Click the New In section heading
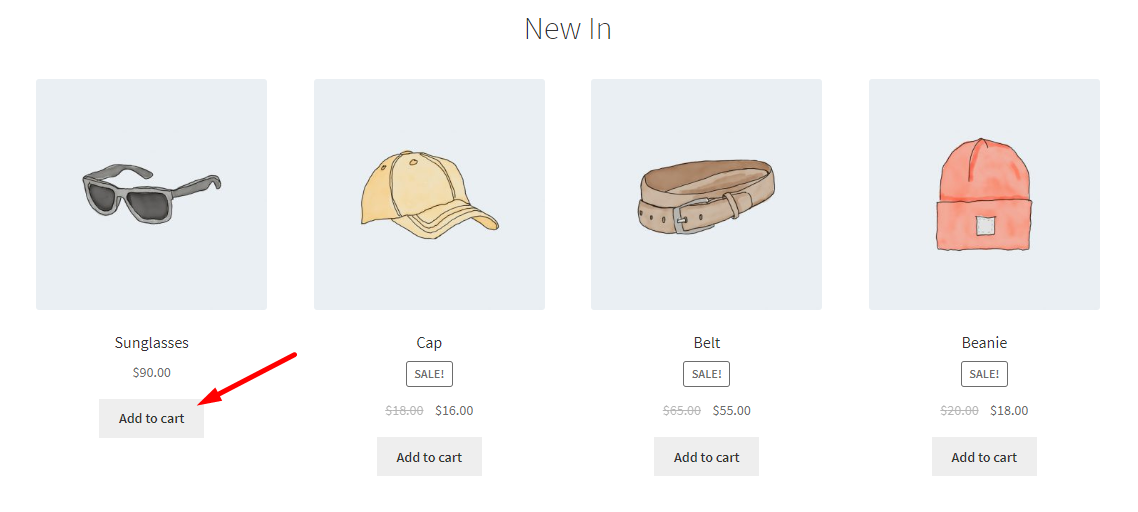This screenshot has width=1138, height=512. click(x=568, y=29)
